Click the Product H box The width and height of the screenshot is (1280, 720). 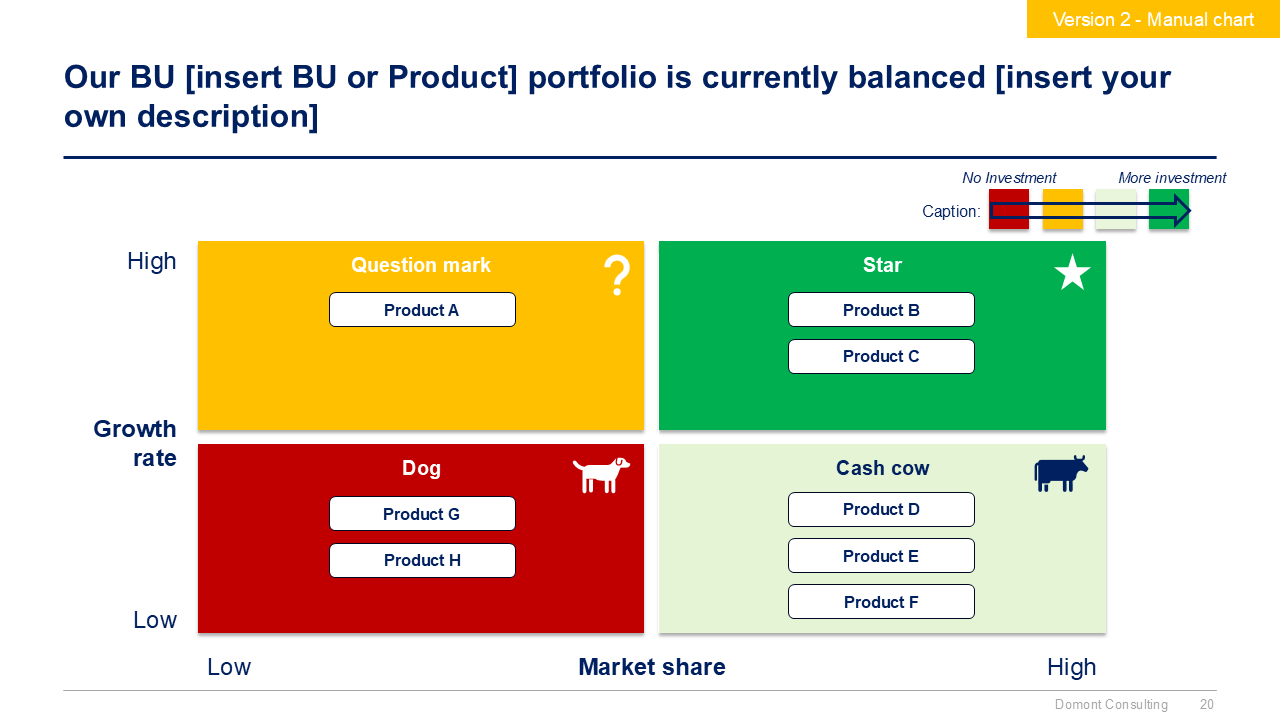[422, 560]
